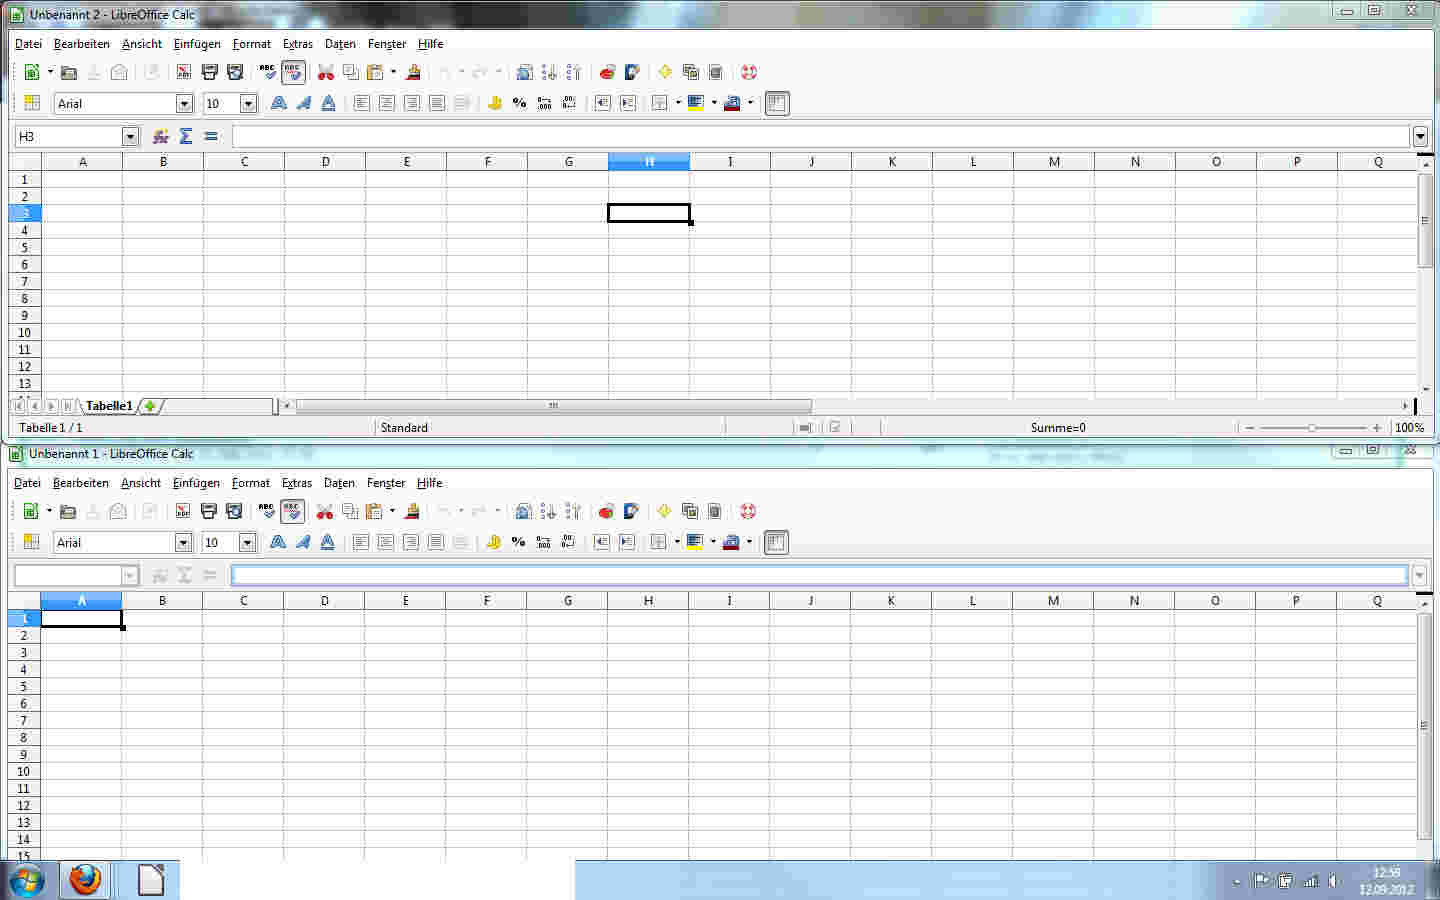Toggle grid lines button in Unbenannt 2
This screenshot has width=1440, height=900.
pyautogui.click(x=777, y=103)
